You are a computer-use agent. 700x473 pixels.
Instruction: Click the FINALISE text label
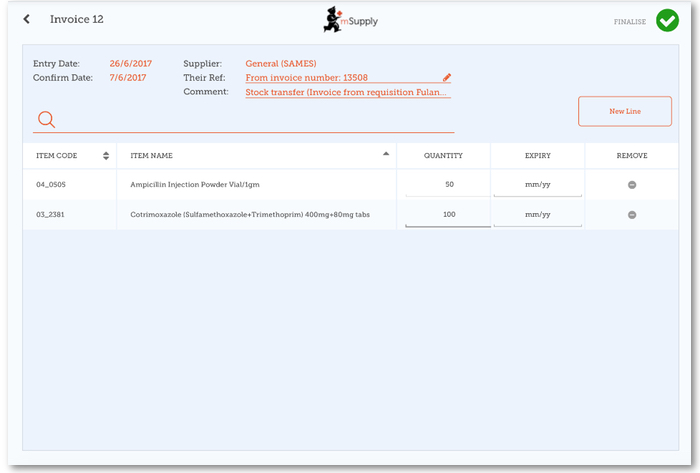coord(630,21)
